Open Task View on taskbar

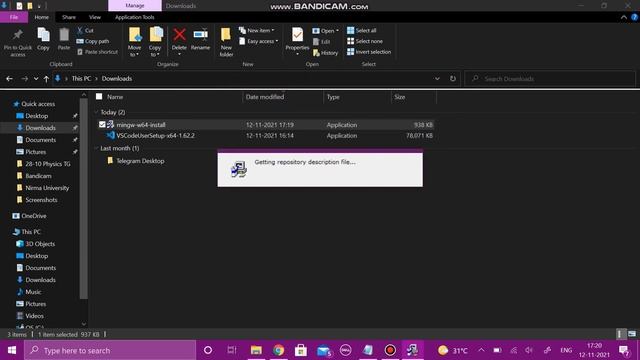pyautogui.click(x=231, y=350)
